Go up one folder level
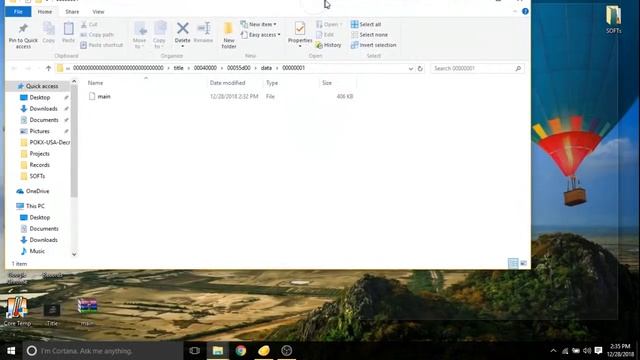640x360 pixels. 48,68
